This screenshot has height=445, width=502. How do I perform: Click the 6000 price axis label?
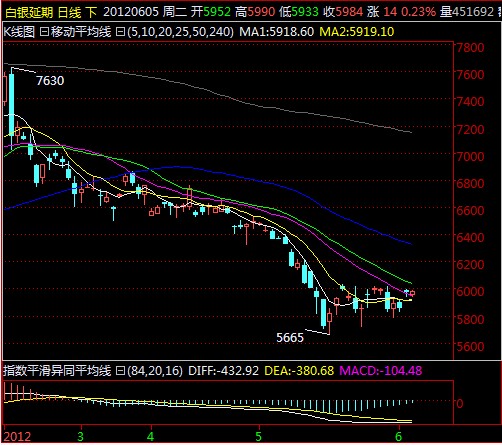coord(470,291)
